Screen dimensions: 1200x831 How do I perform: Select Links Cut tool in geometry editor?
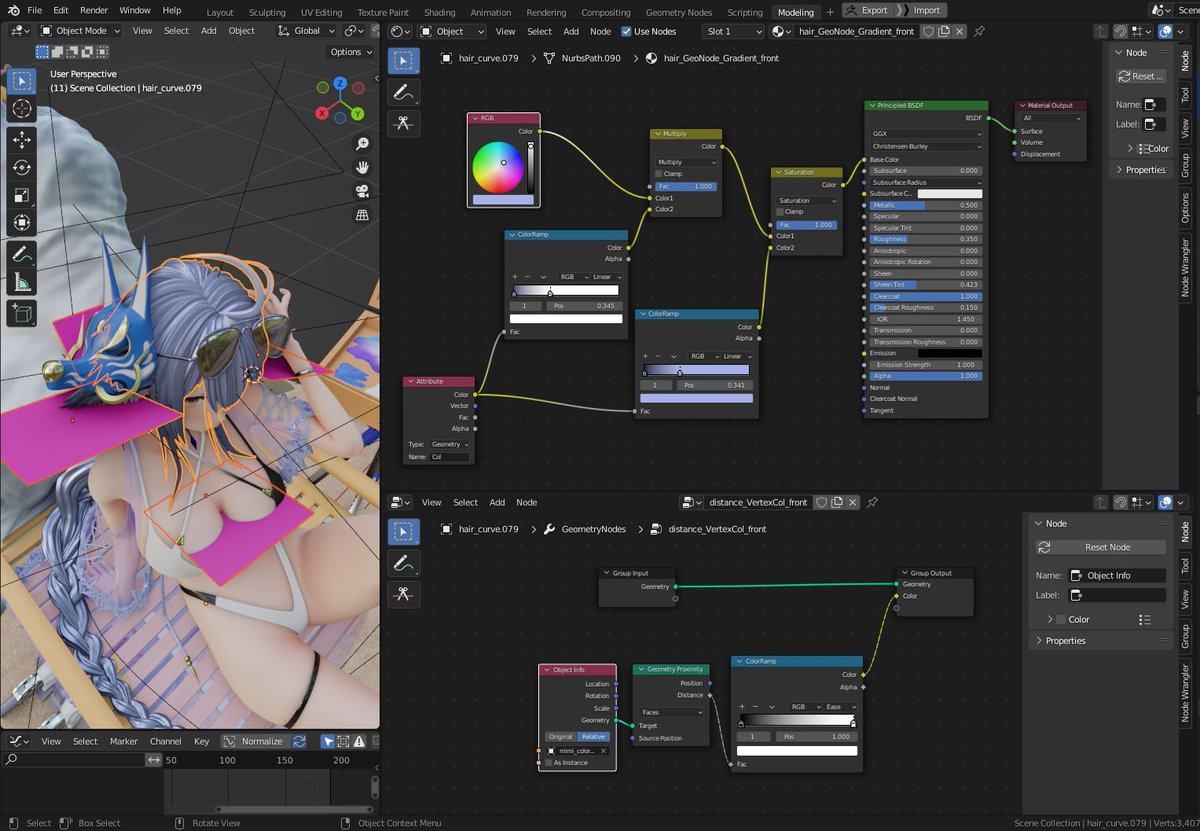click(403, 594)
